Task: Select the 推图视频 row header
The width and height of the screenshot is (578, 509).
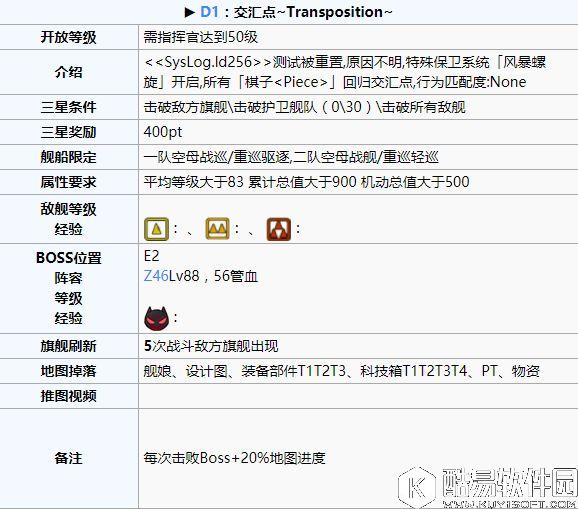Action: 69,396
